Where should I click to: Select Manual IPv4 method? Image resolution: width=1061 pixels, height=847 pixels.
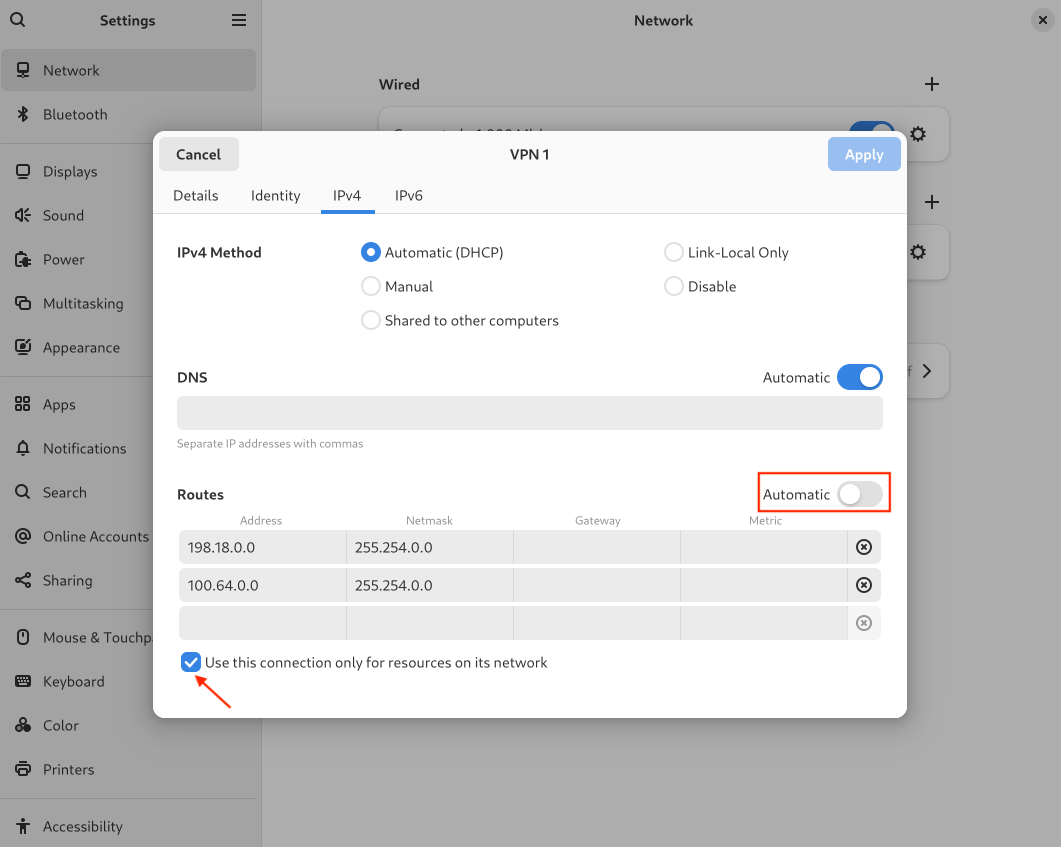(397, 286)
